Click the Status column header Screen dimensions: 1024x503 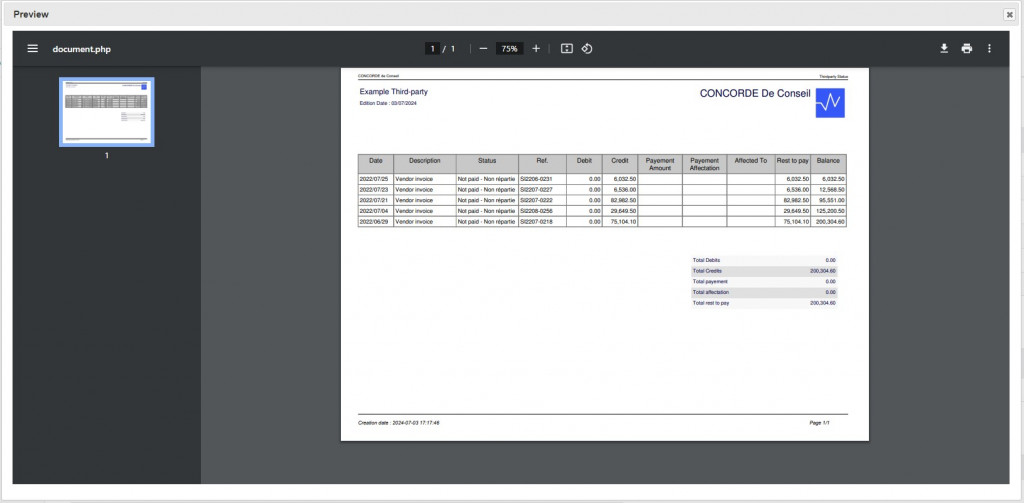(x=487, y=164)
